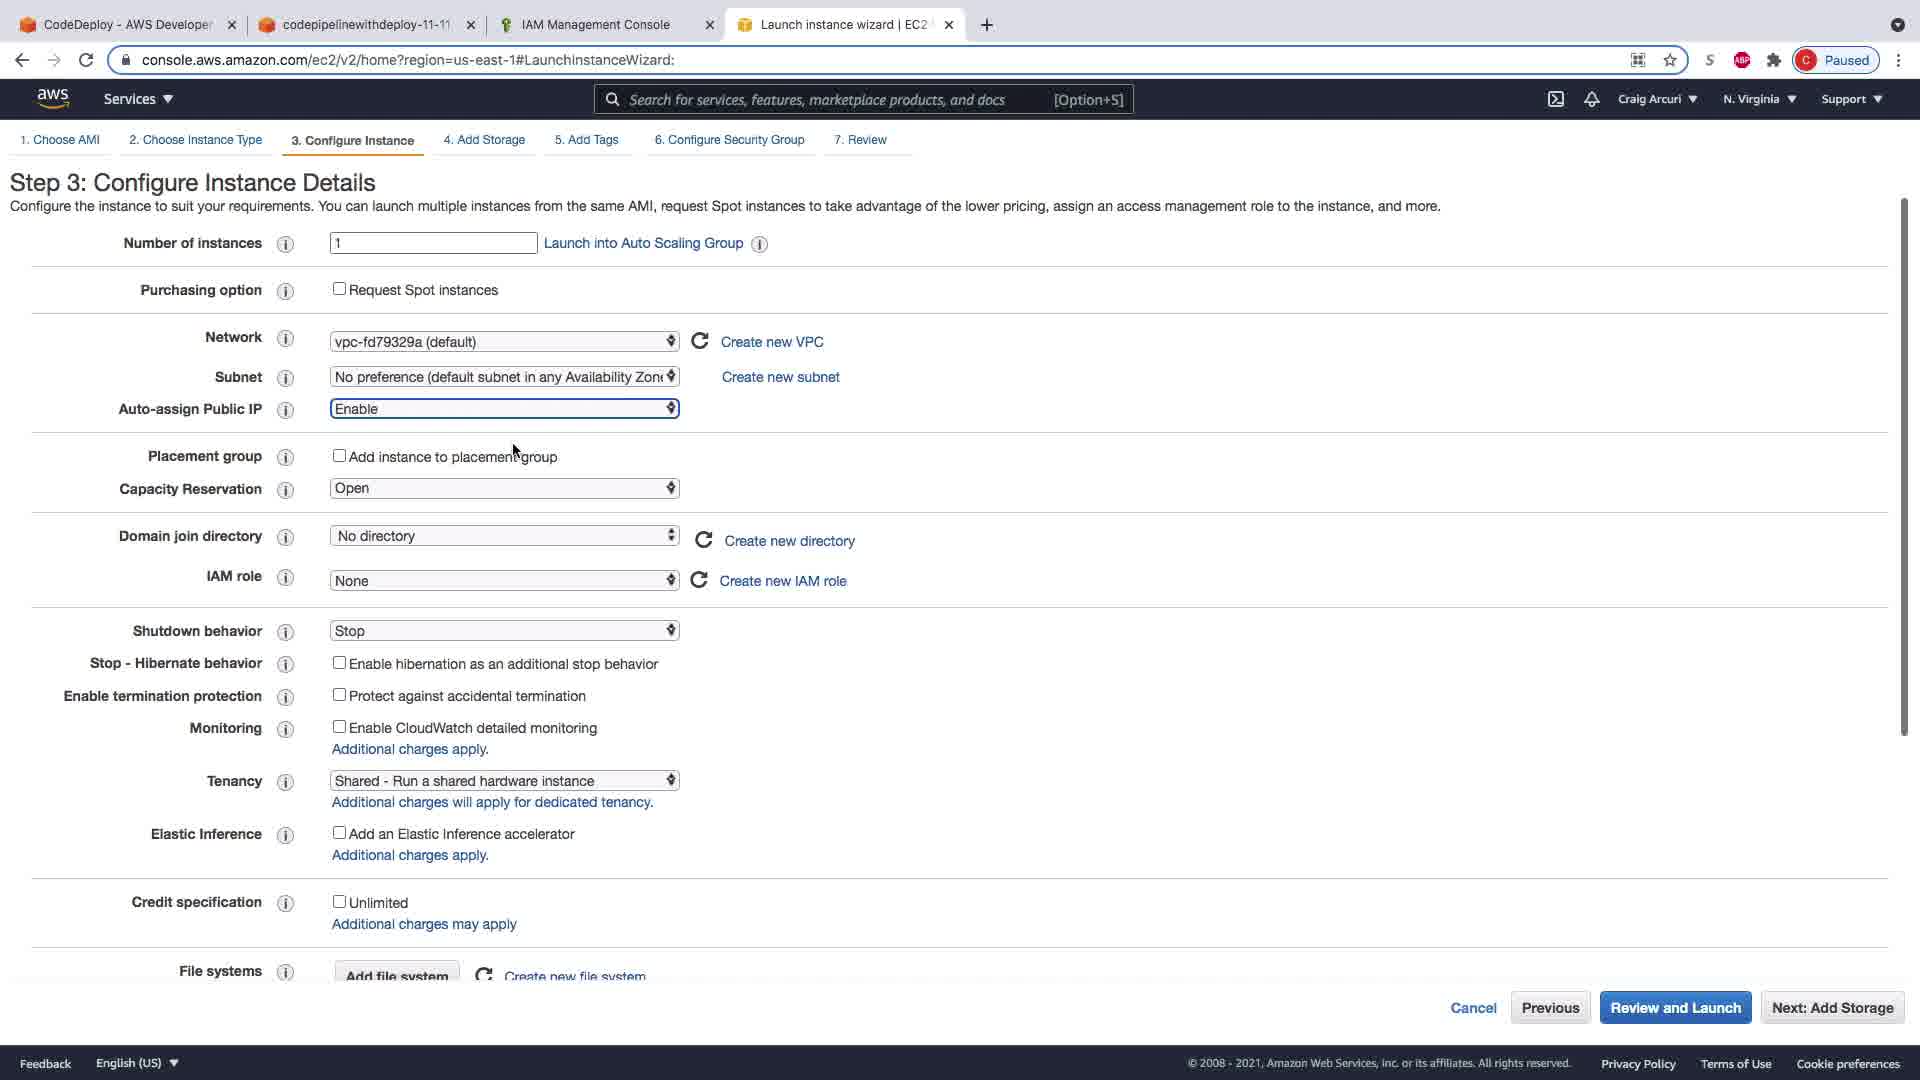Click info icon next to Tenancy
This screenshot has width=1920, height=1080.
(x=285, y=782)
